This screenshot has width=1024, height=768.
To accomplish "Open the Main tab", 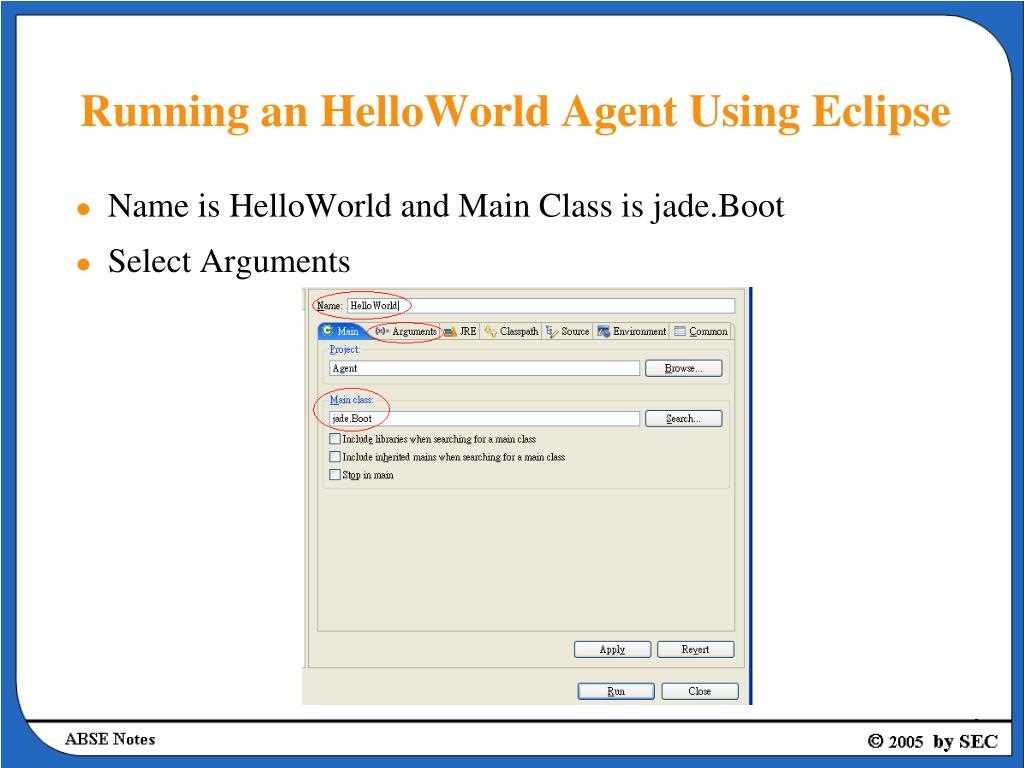I will pos(341,331).
